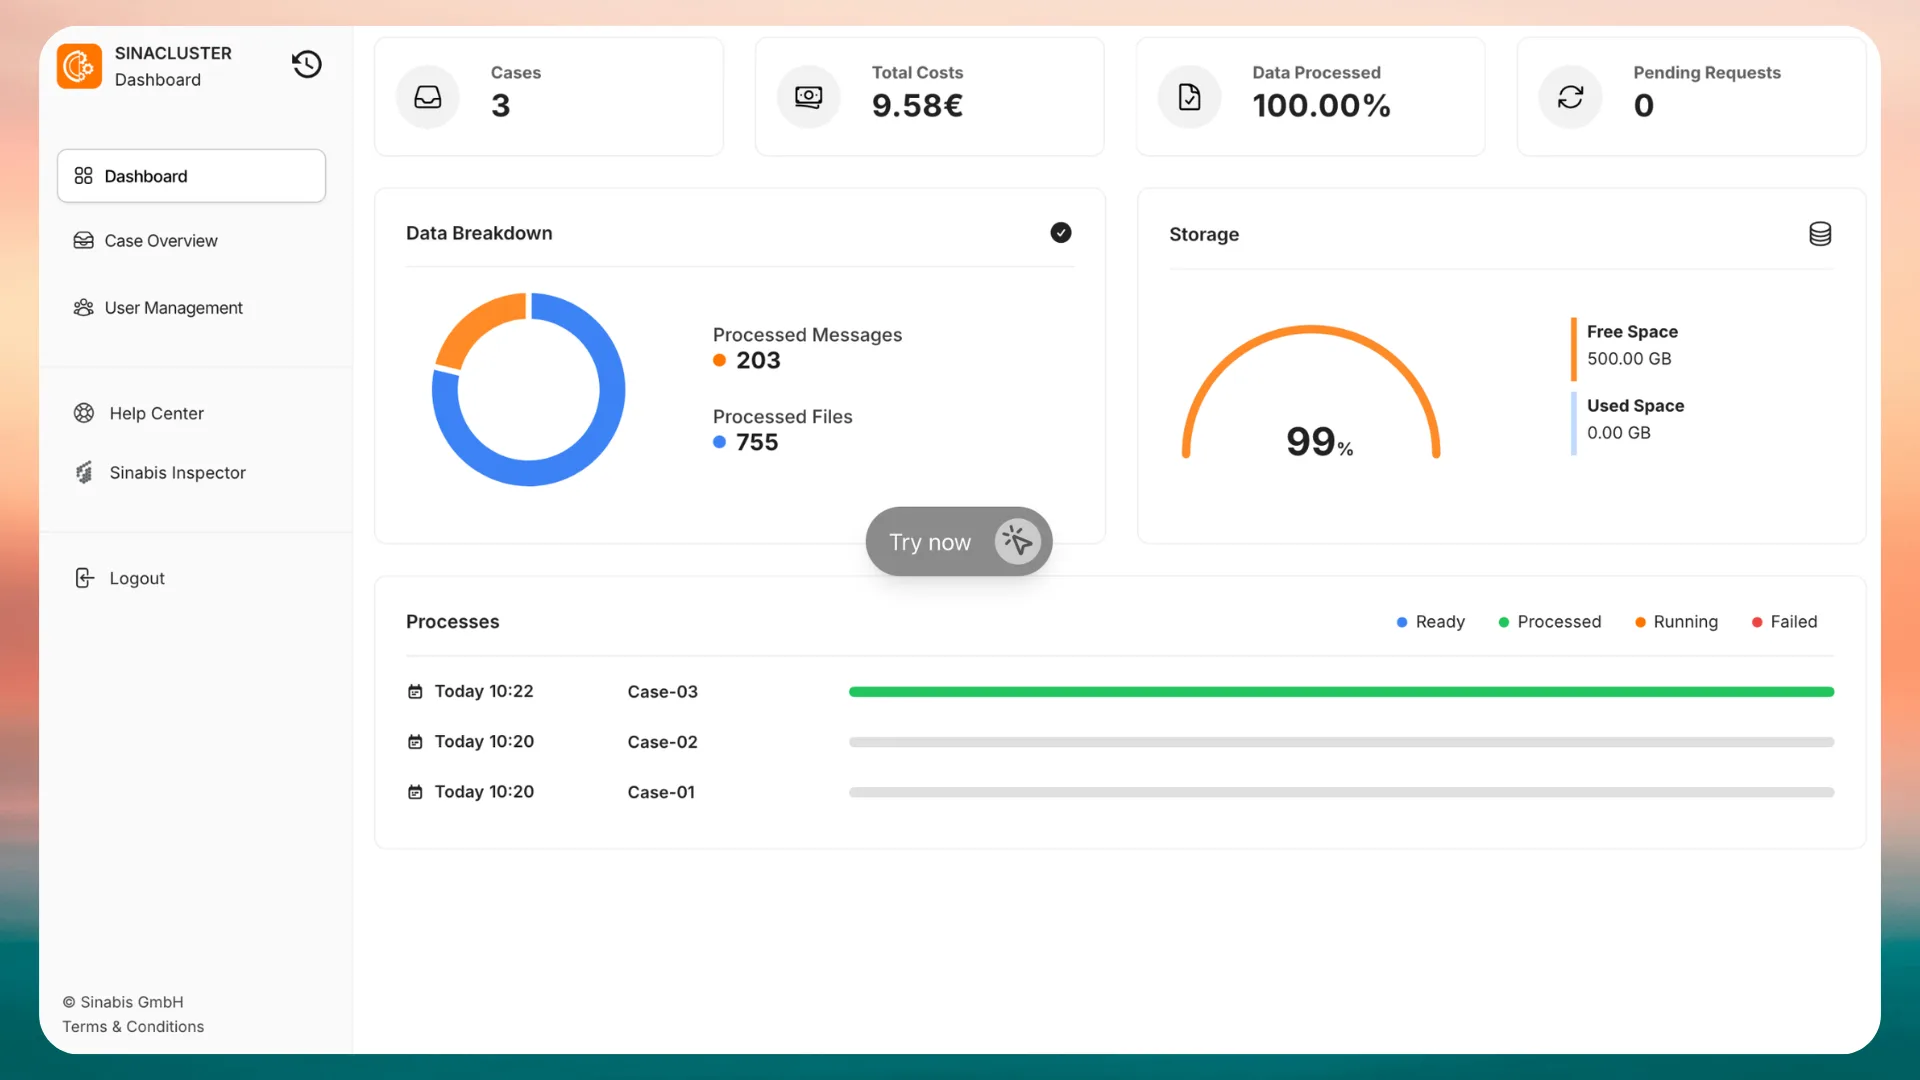Click the Try now button
Screen dimensions: 1920x1080
(959, 542)
